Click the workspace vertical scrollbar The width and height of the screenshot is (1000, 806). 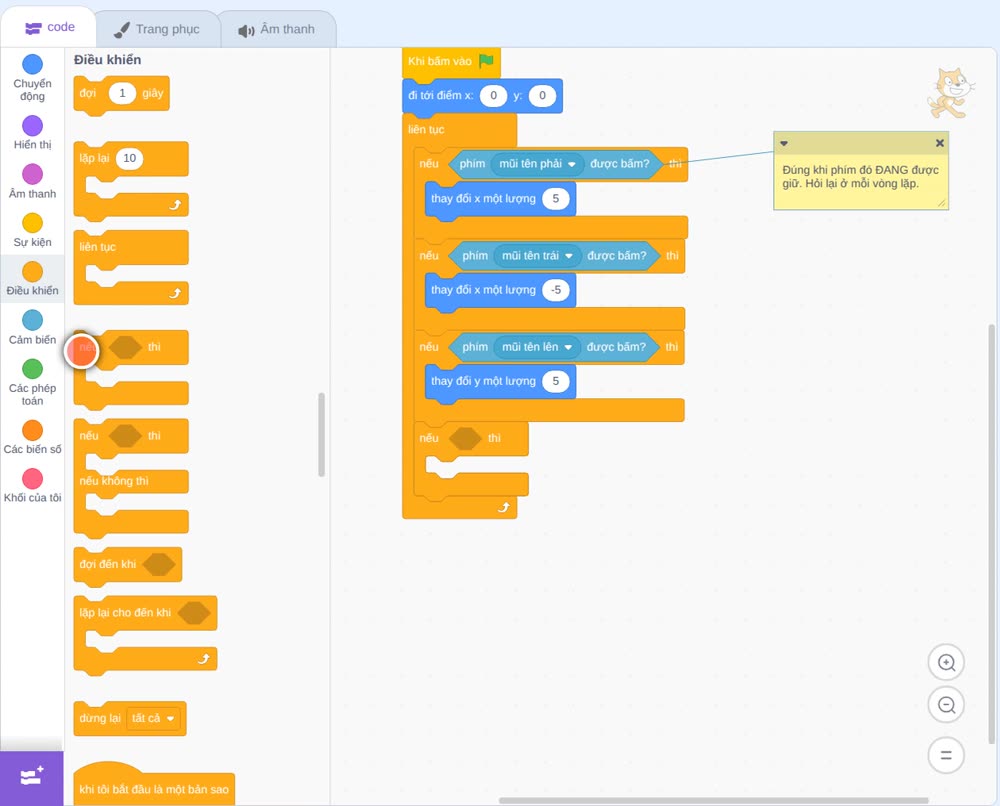click(x=992, y=534)
